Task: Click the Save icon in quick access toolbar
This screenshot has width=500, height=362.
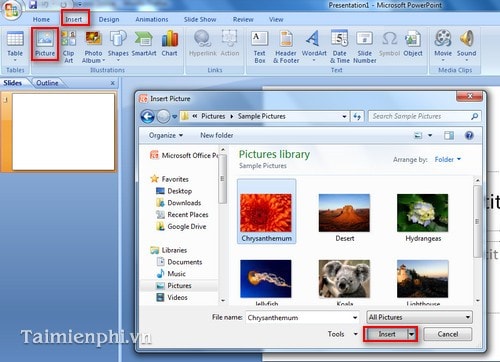Action: [33, 5]
